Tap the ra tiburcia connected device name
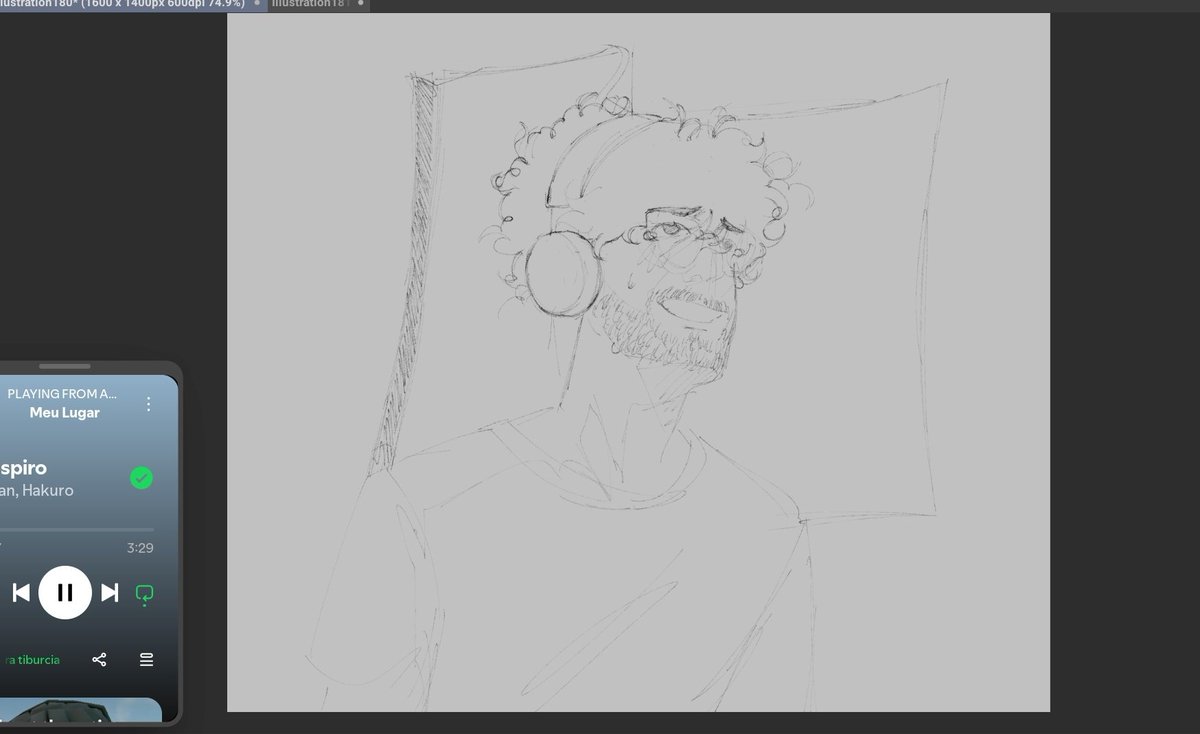The image size is (1200, 734). (x=30, y=660)
